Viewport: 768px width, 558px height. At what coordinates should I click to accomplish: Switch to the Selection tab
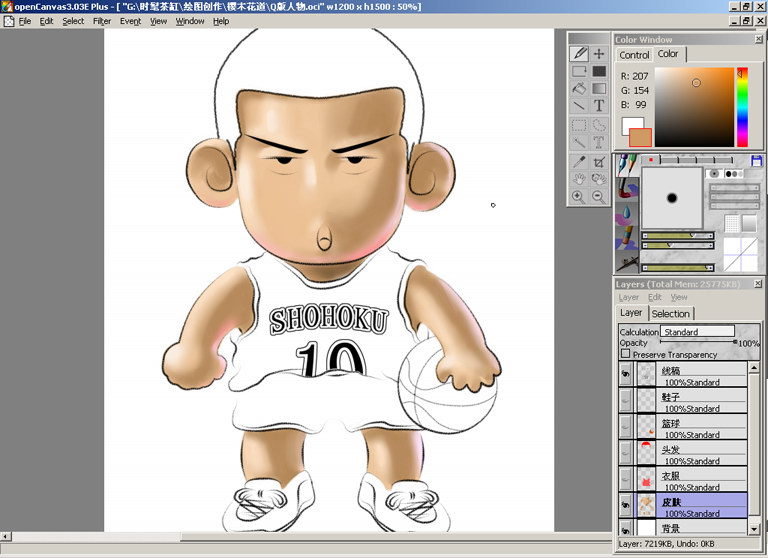point(671,314)
